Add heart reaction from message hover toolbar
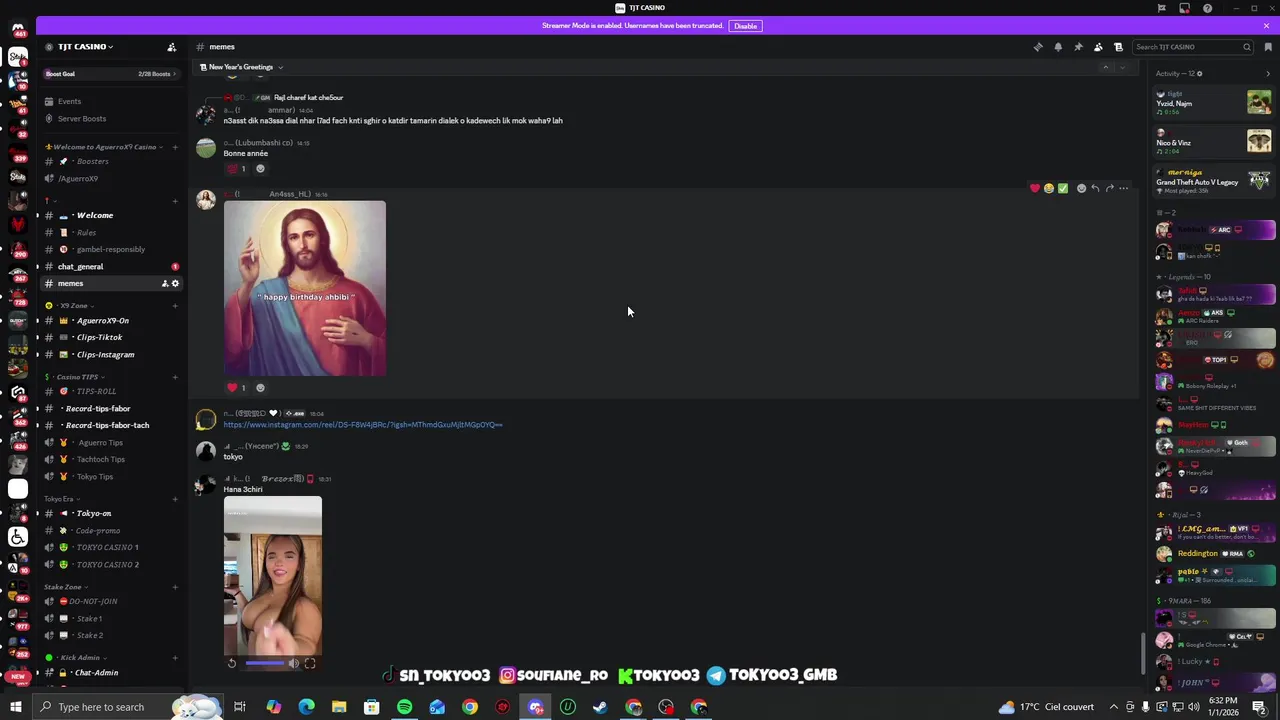The height and width of the screenshot is (720, 1280). (x=1035, y=188)
